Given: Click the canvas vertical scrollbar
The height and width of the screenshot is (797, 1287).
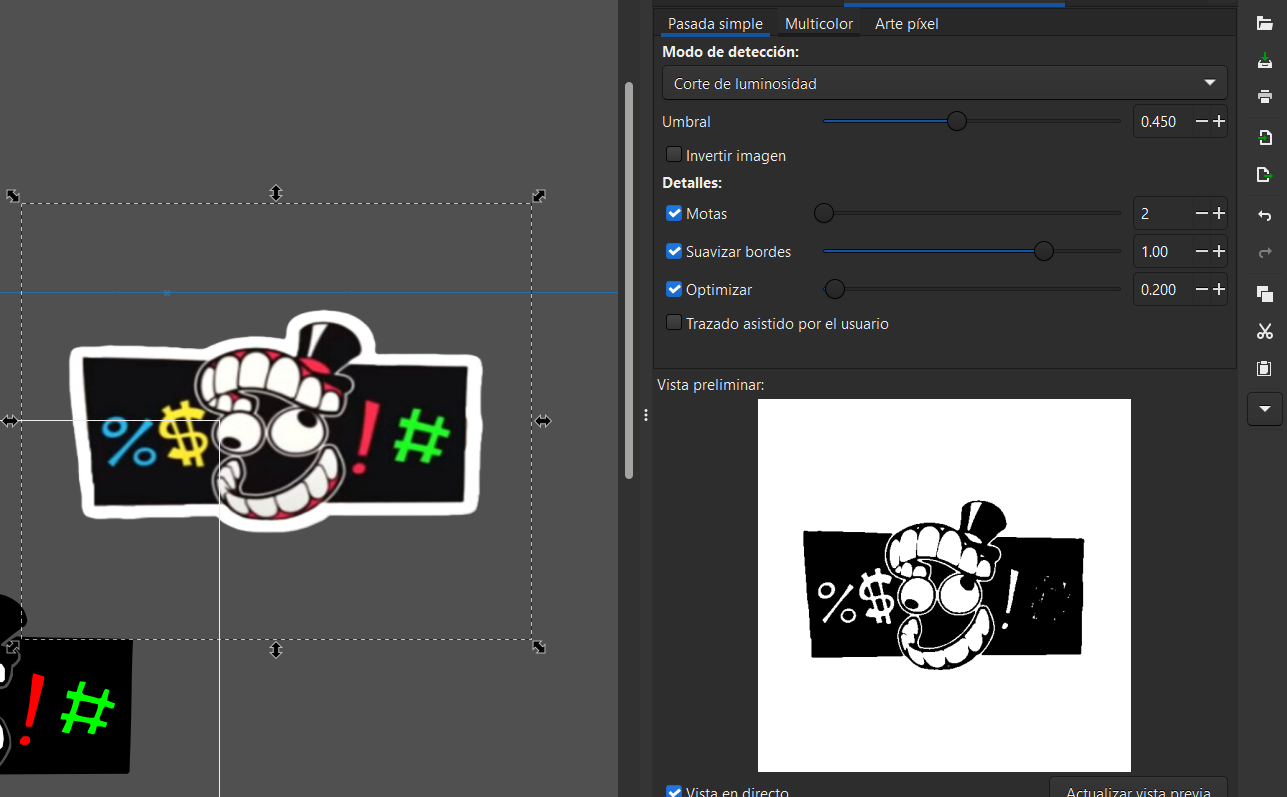Looking at the screenshot, I should (629, 280).
